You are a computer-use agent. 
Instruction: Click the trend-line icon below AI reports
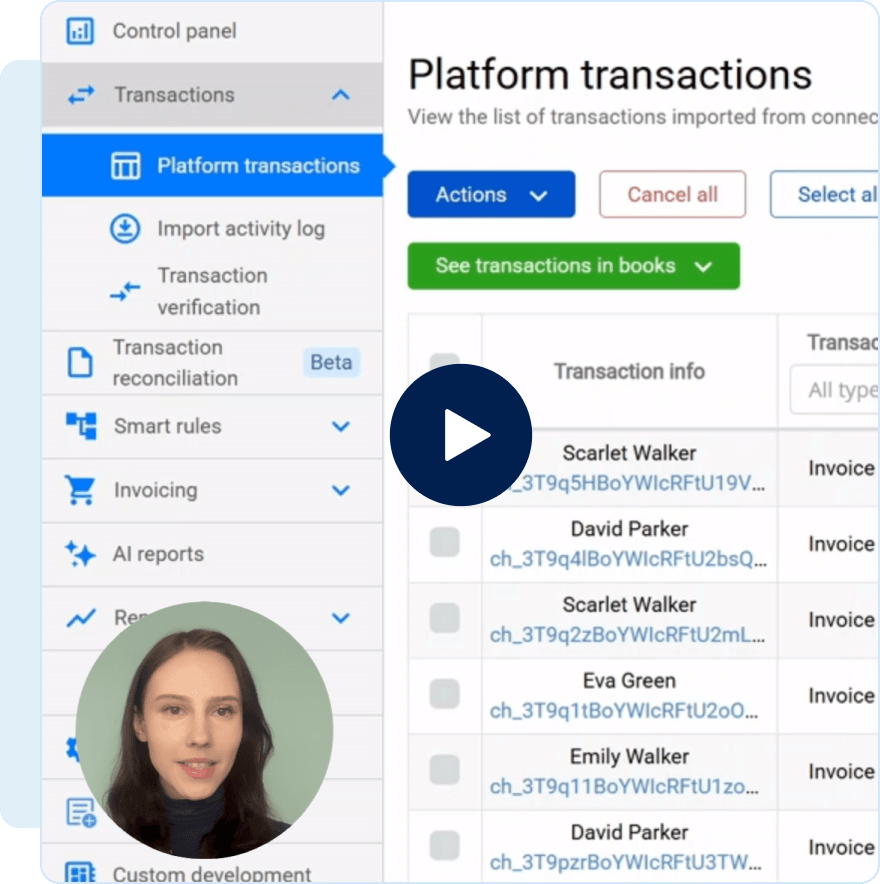click(81, 618)
